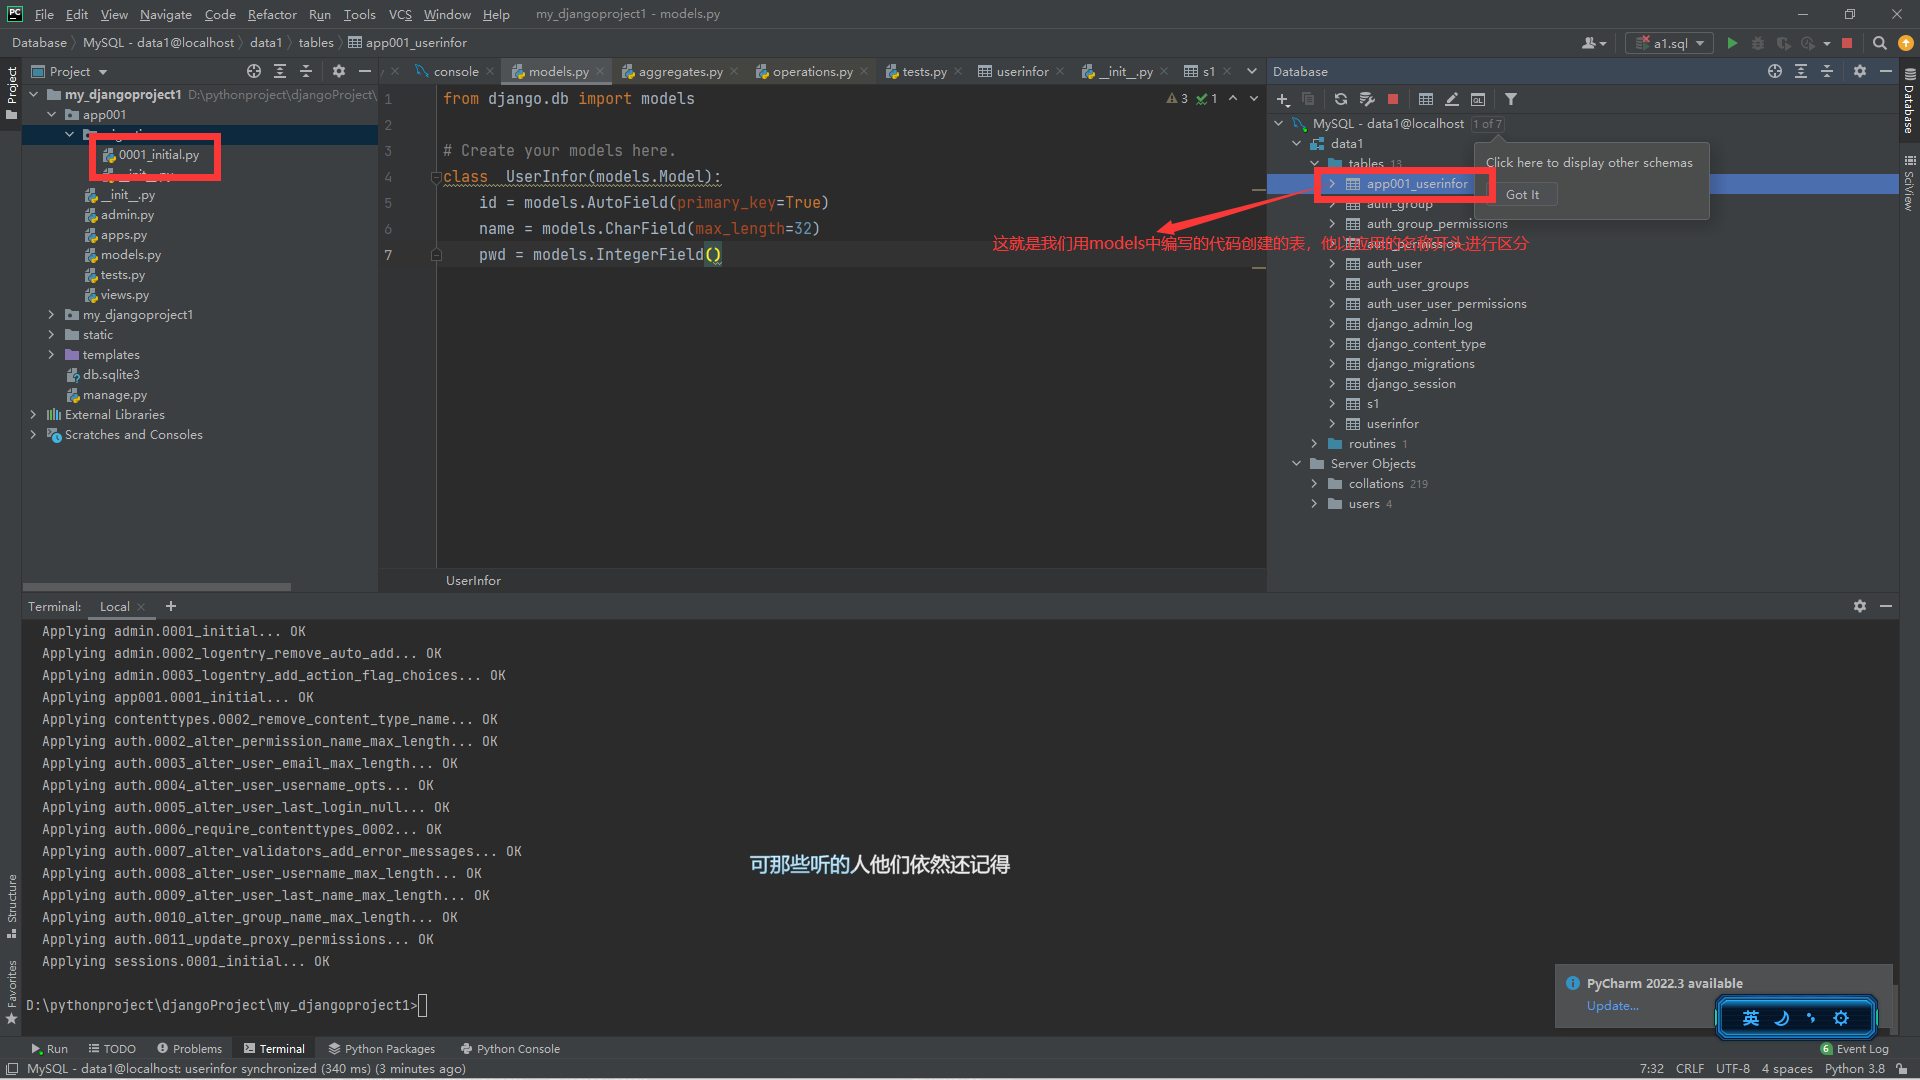Screen dimensions: 1920x1080
Task: Collapse all nodes in the Database panel
Action: coord(1826,71)
